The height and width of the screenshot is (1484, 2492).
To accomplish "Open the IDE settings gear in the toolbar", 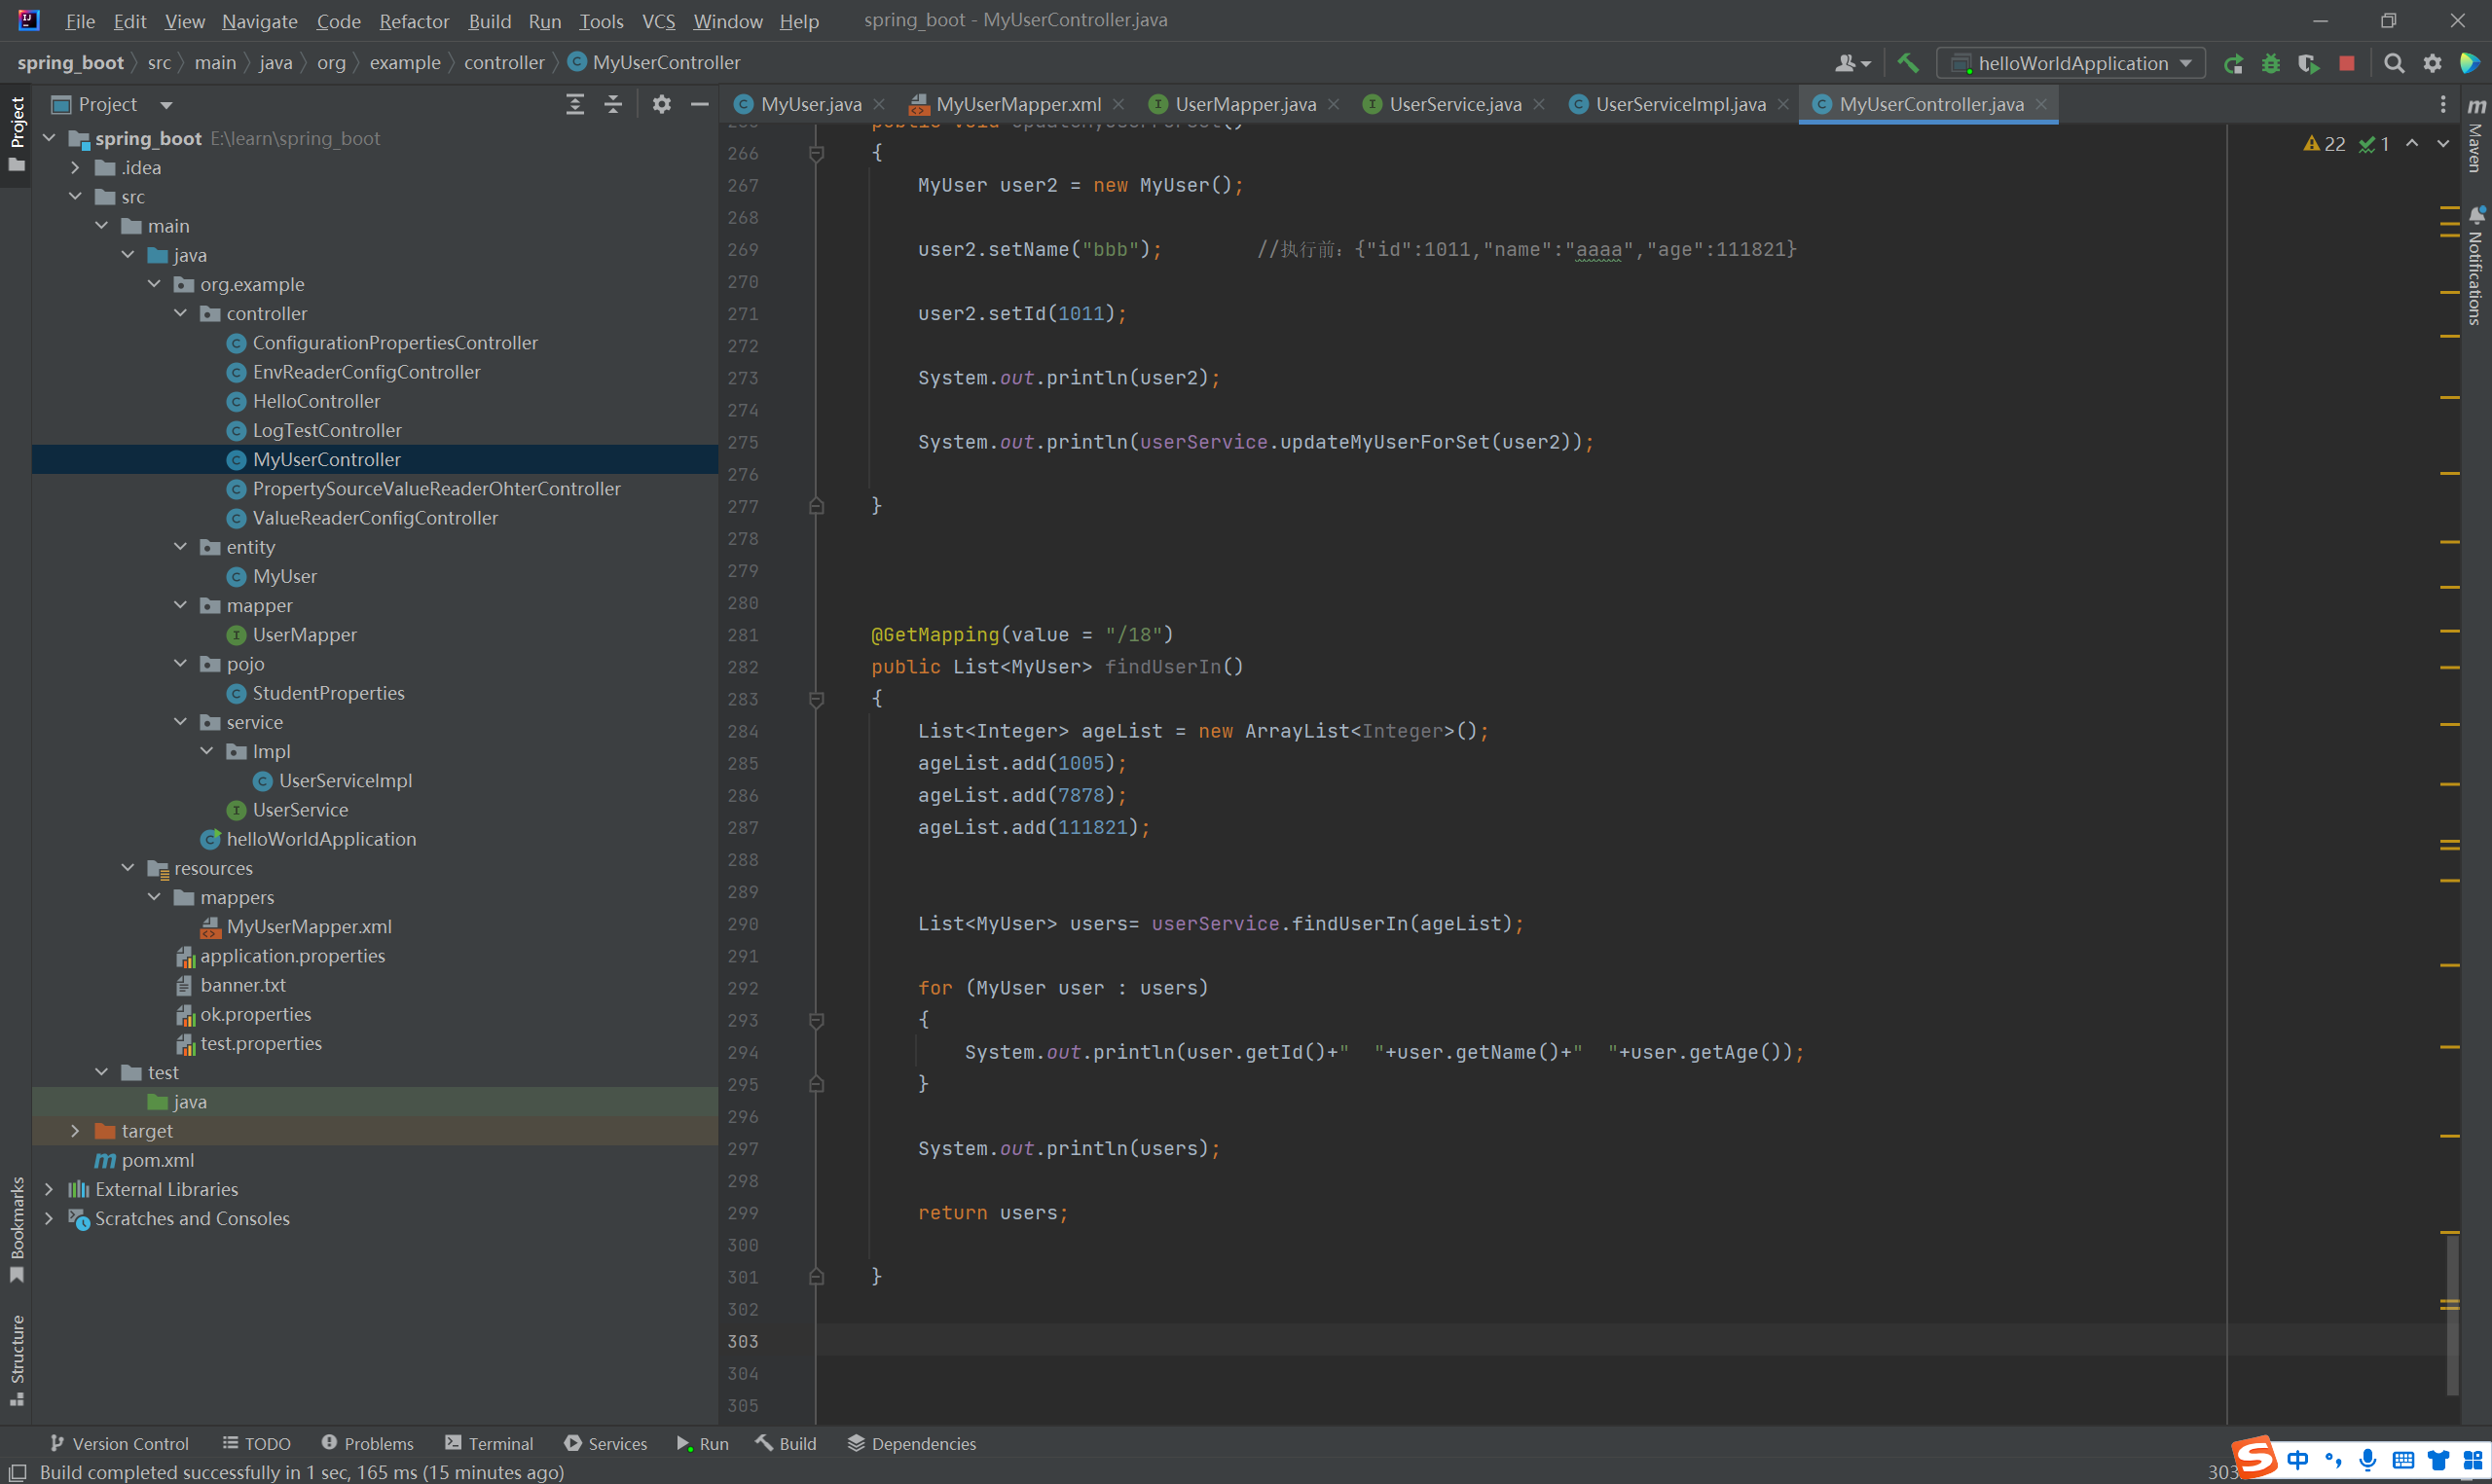I will pos(2432,64).
